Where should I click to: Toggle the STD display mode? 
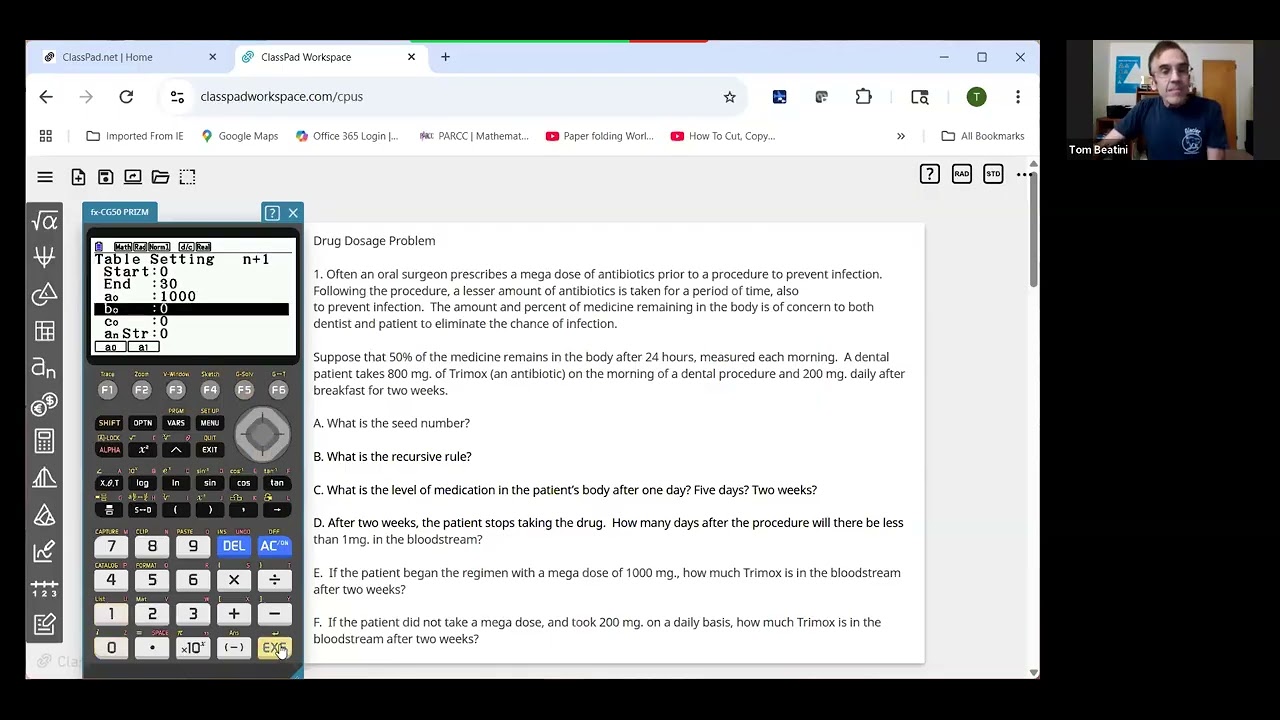click(993, 175)
